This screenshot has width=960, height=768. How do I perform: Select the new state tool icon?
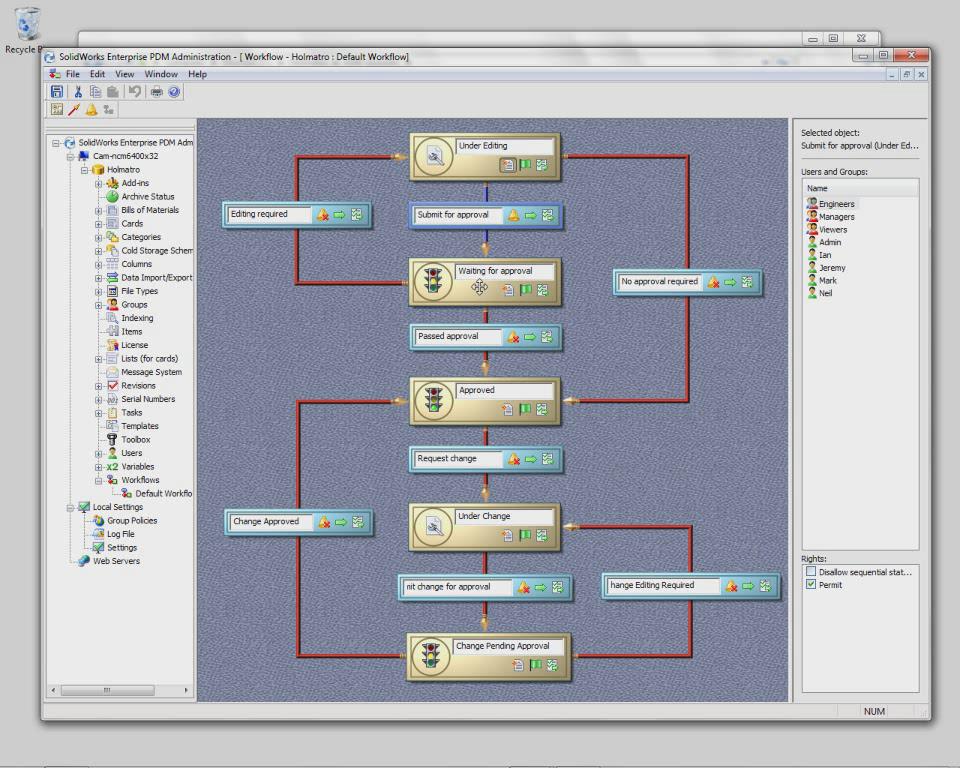(x=57, y=110)
